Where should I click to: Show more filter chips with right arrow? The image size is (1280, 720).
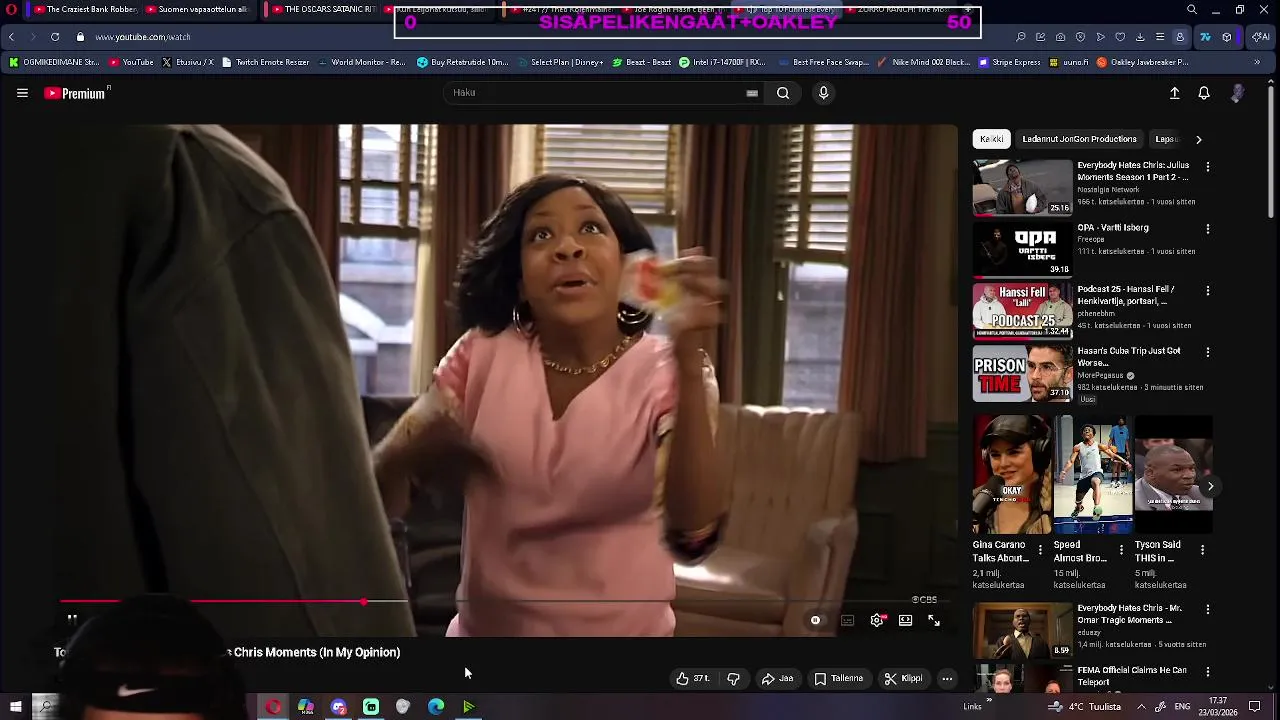[x=1198, y=139]
